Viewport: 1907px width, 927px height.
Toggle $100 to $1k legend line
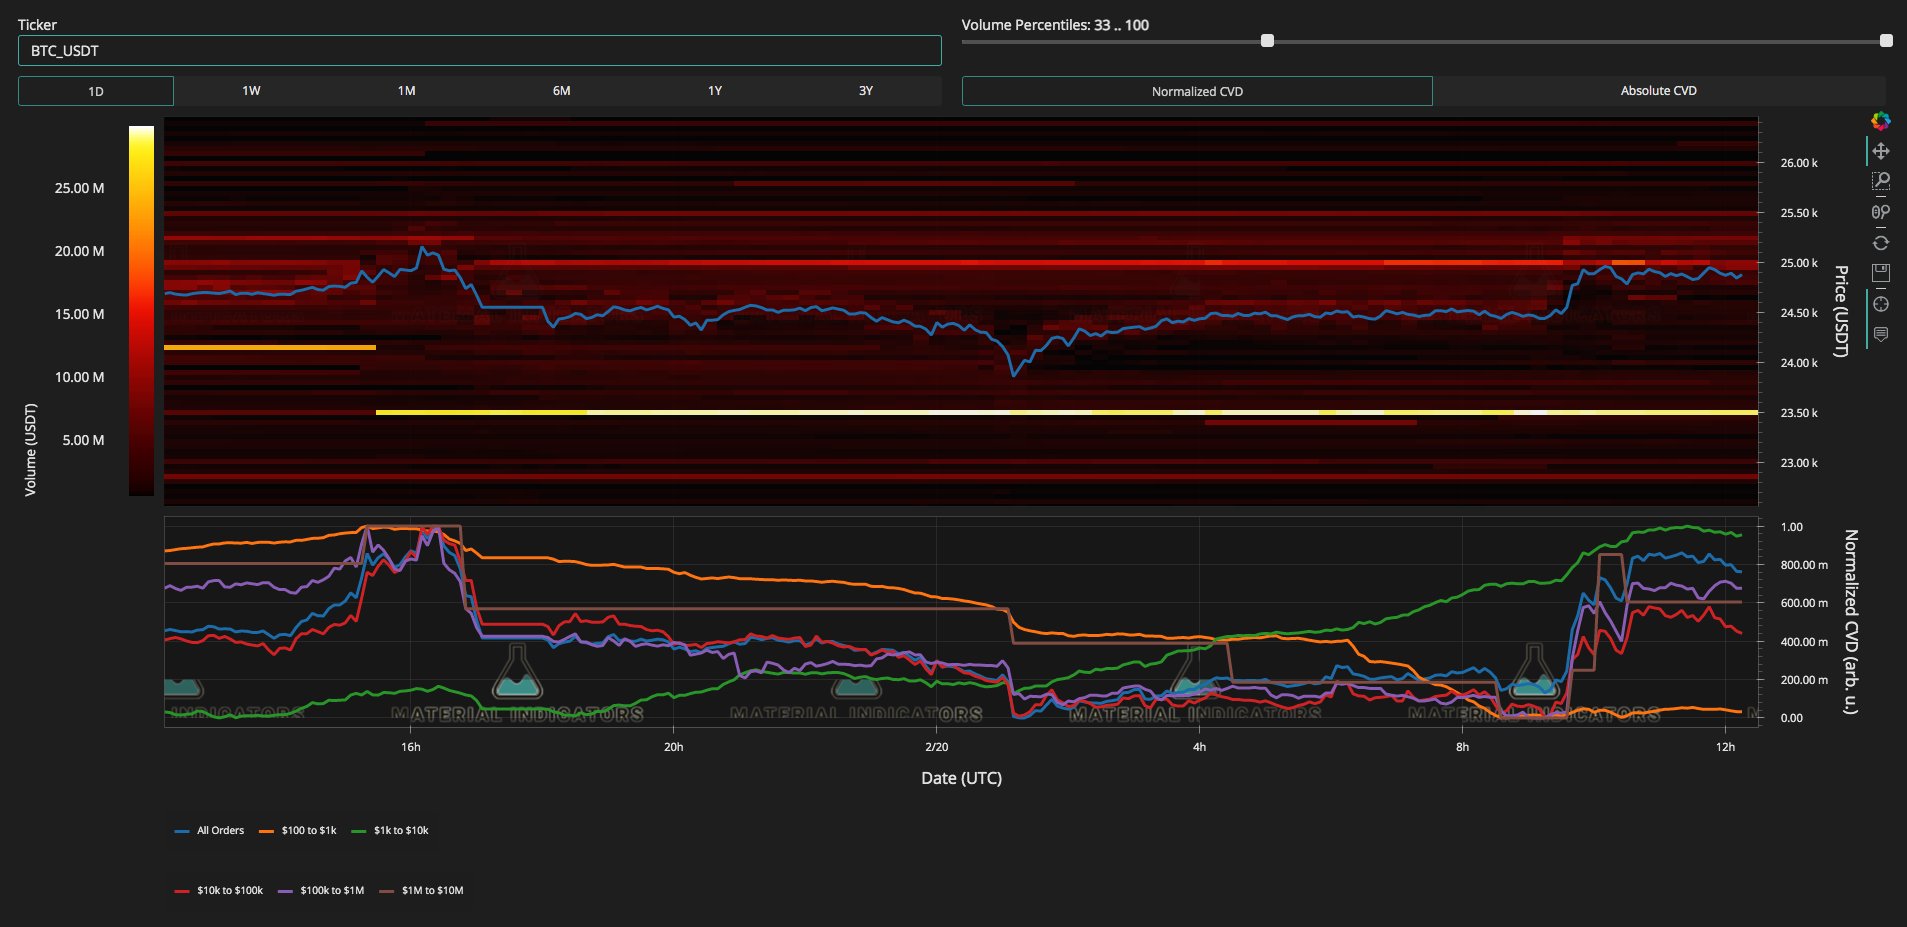(298, 831)
